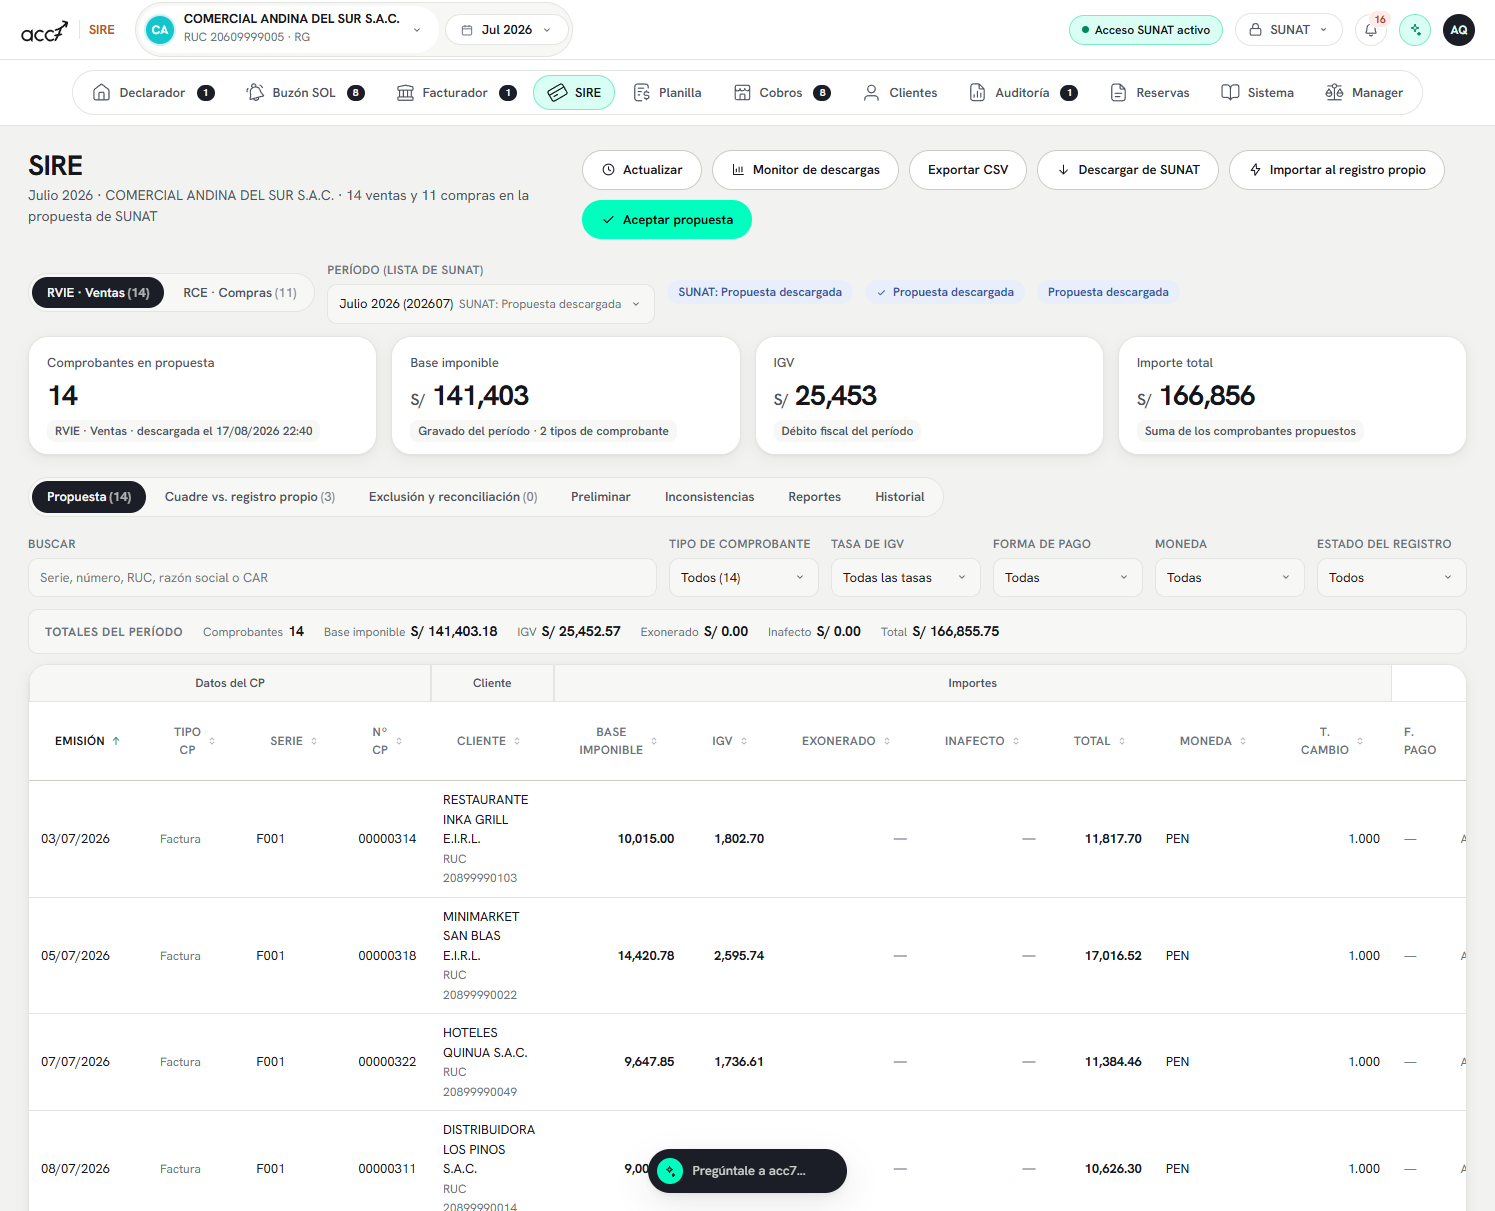The height and width of the screenshot is (1211, 1495).
Task: Sort by the Exonerado column header
Action: tap(846, 741)
